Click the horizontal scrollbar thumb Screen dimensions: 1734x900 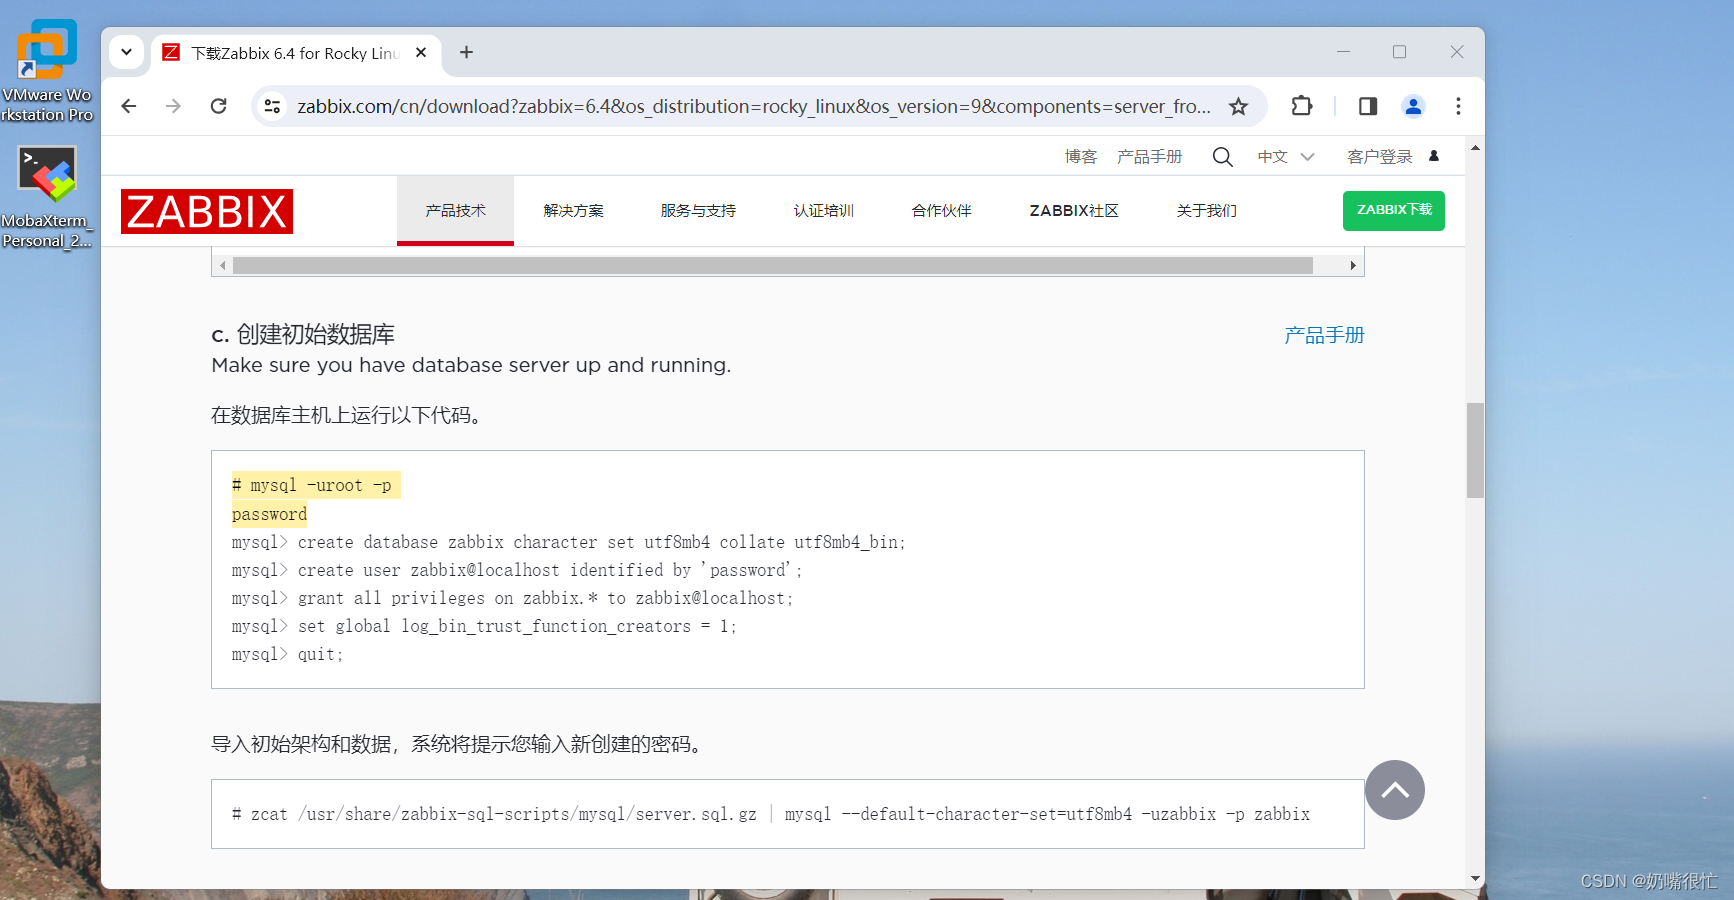773,265
